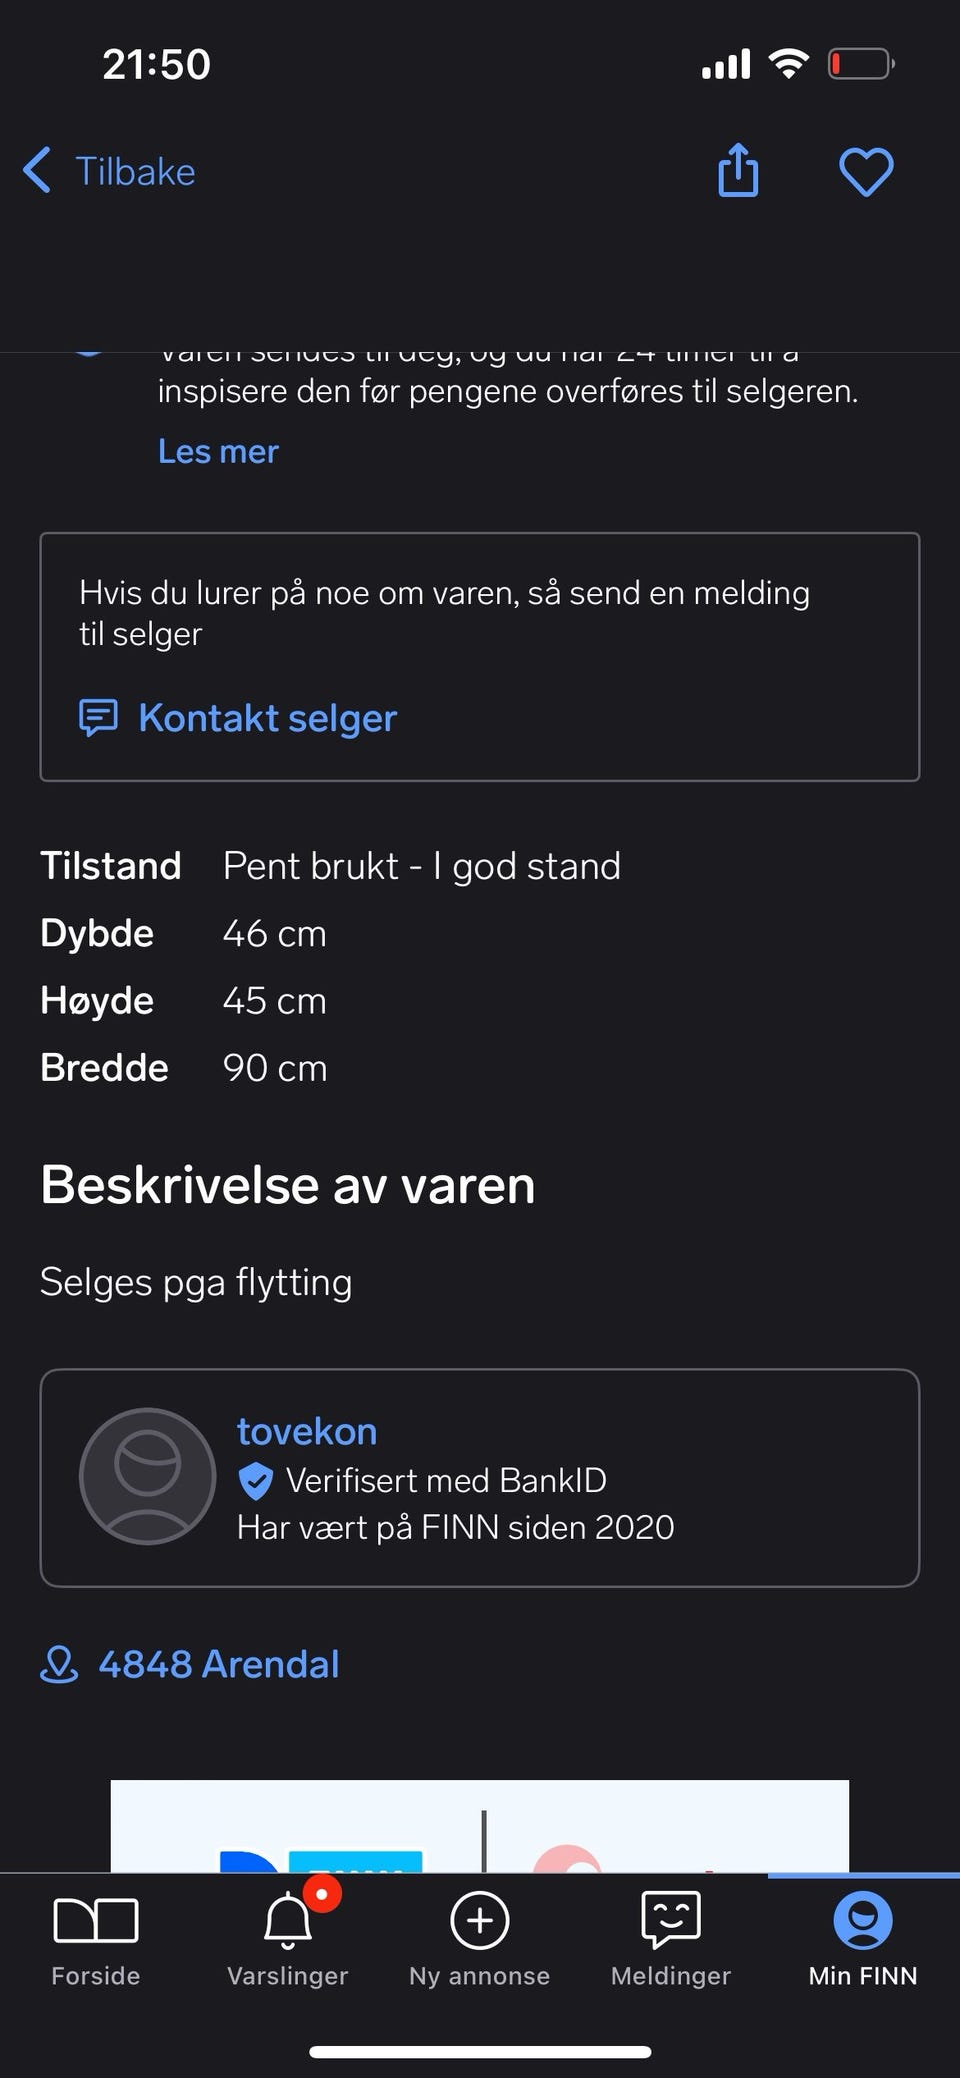Open the Les mer link
This screenshot has width=960, height=2078.
(218, 451)
